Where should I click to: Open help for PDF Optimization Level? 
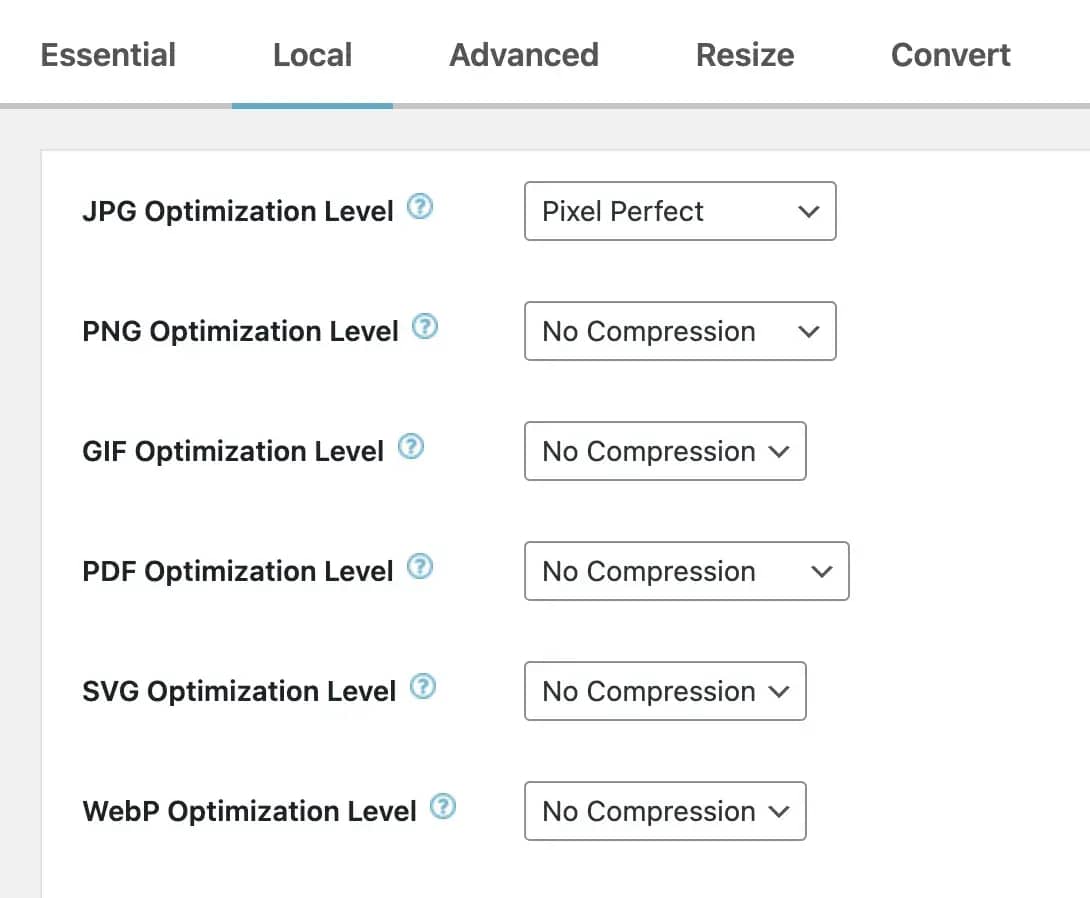420,566
